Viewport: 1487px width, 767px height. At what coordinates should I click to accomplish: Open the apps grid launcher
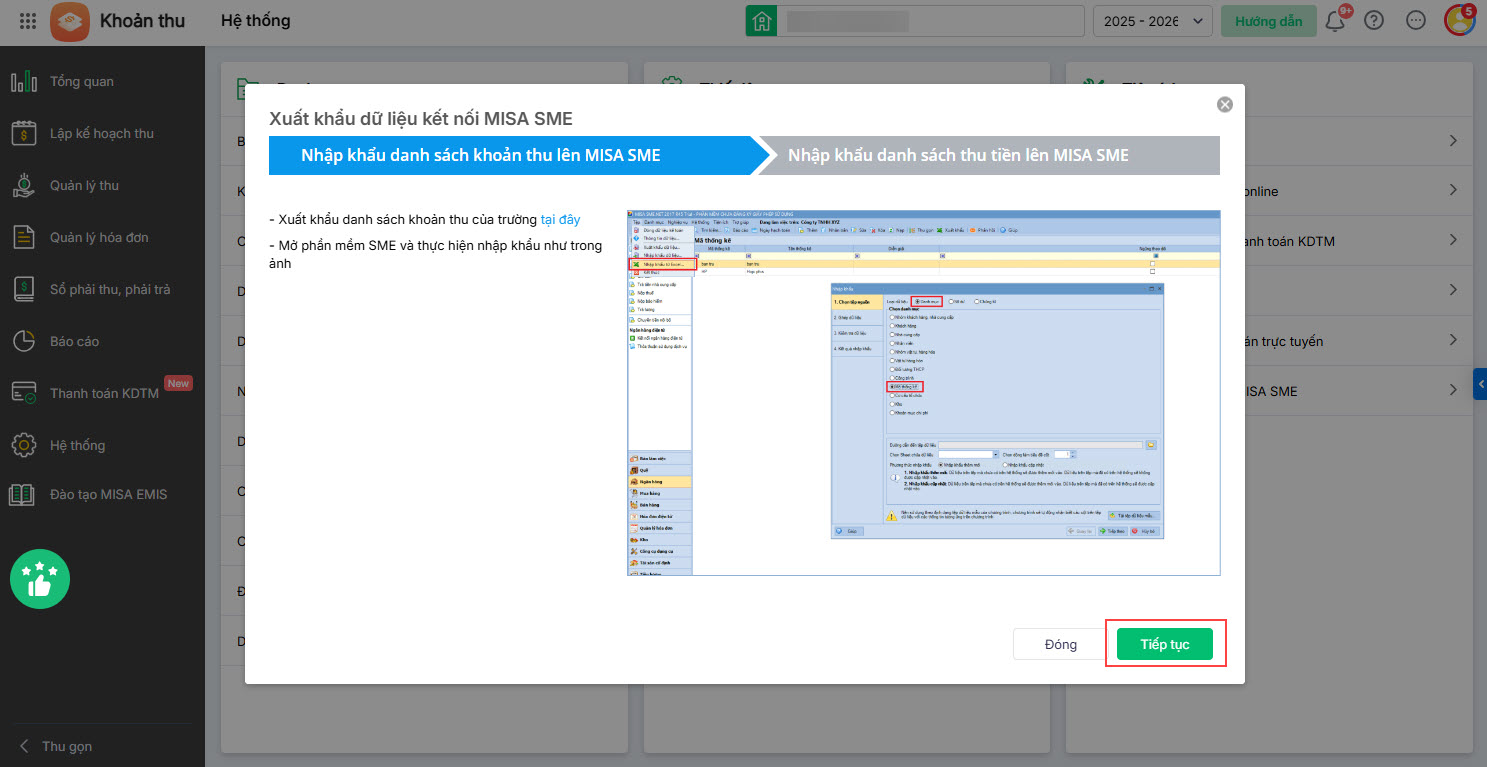(28, 21)
